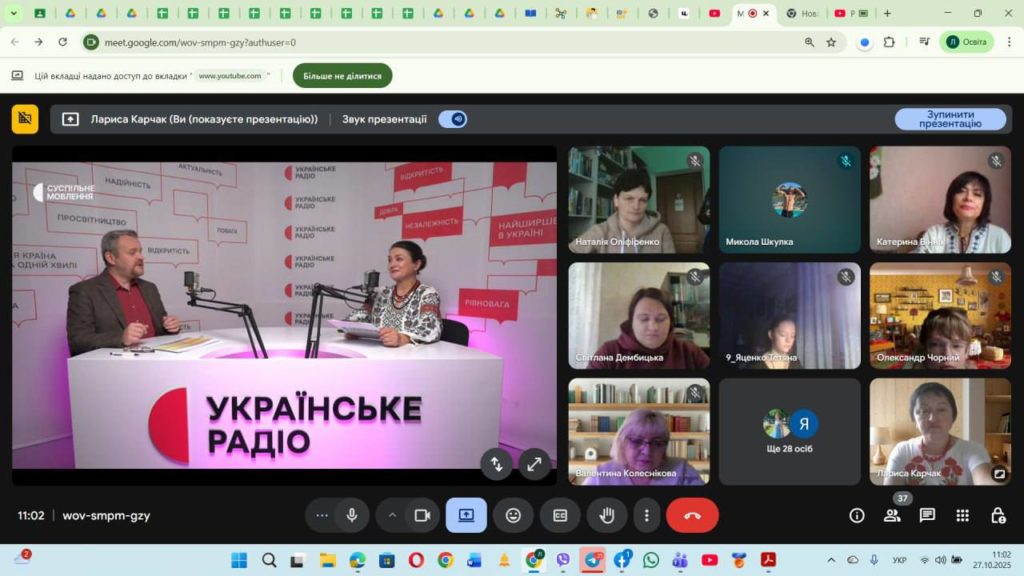Viewport: 1024px width, 576px height.
Task: Open host controls lock icon
Action: 997,515
